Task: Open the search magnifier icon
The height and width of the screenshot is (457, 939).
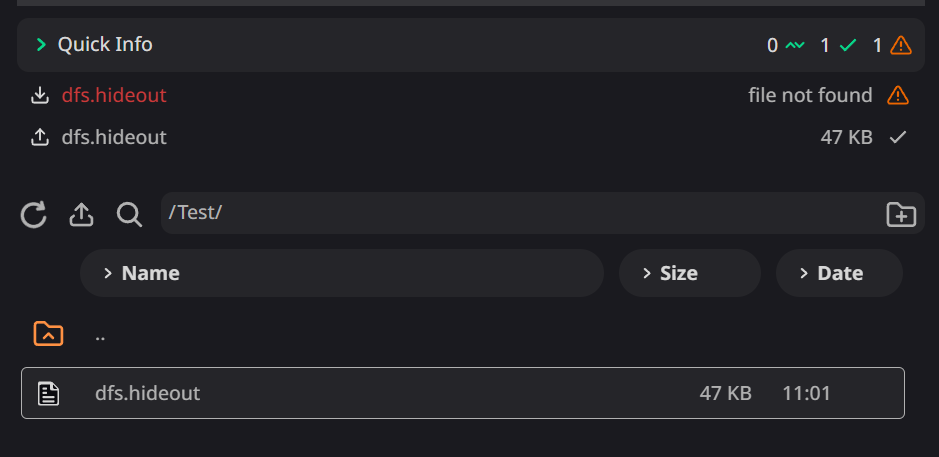Action: (x=129, y=214)
